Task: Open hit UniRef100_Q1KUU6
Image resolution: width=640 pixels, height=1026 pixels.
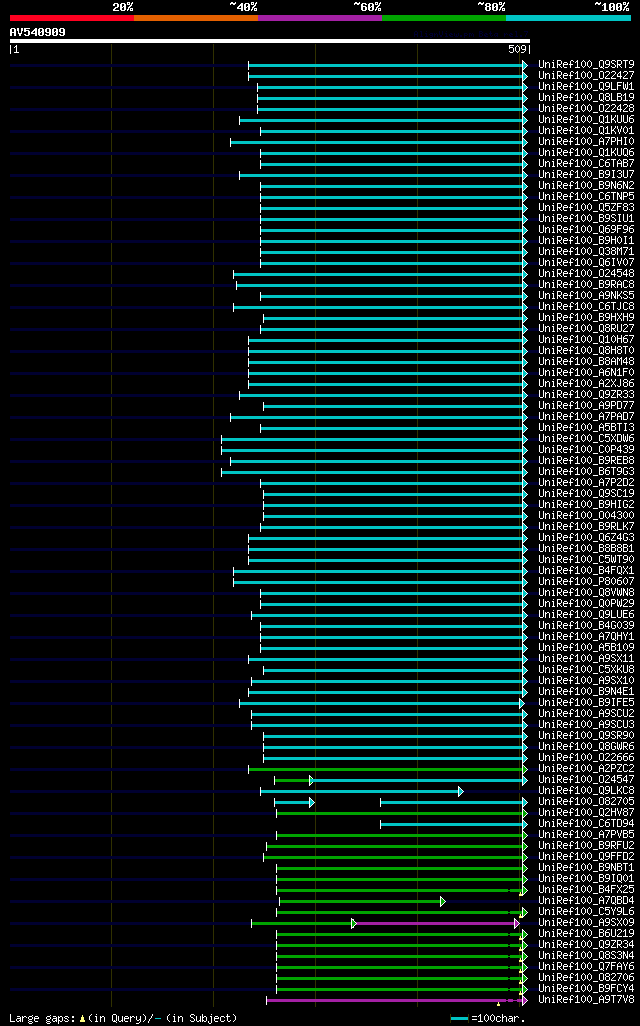Action: pyautogui.click(x=586, y=120)
